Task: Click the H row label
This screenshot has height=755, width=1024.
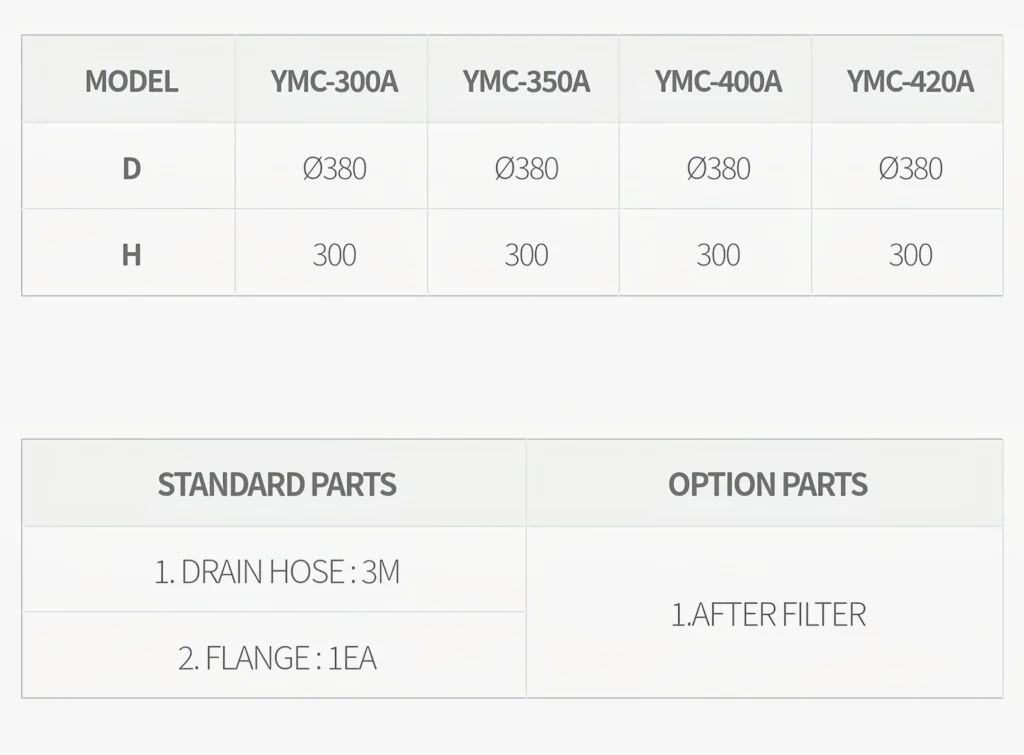Action: point(131,255)
